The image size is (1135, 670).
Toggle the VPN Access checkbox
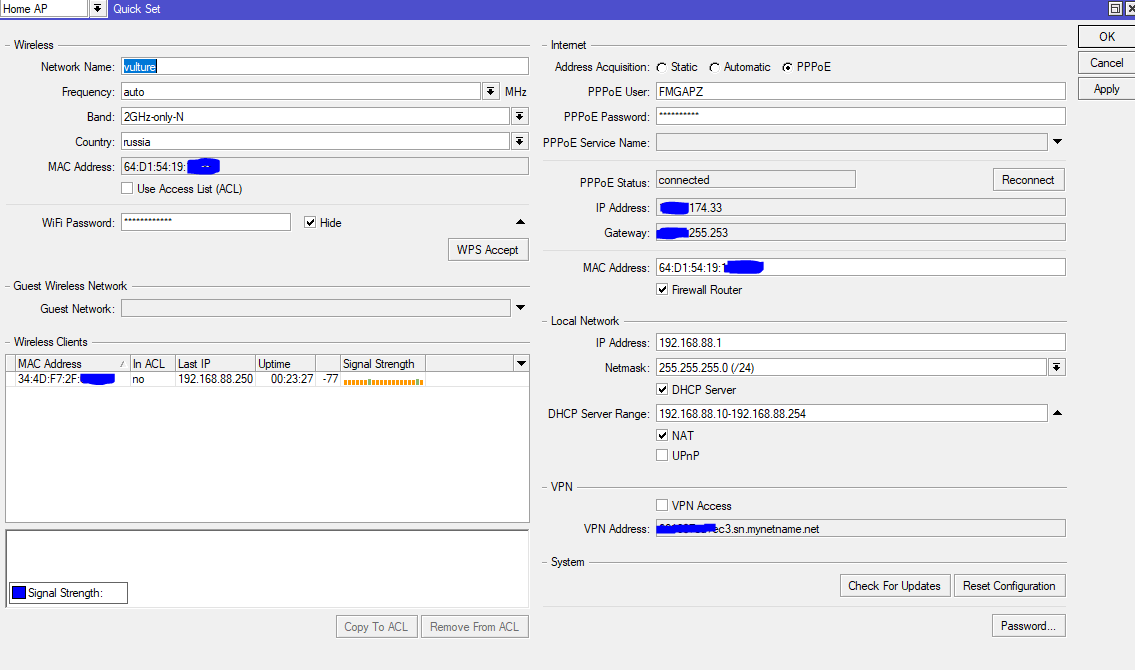[662, 505]
